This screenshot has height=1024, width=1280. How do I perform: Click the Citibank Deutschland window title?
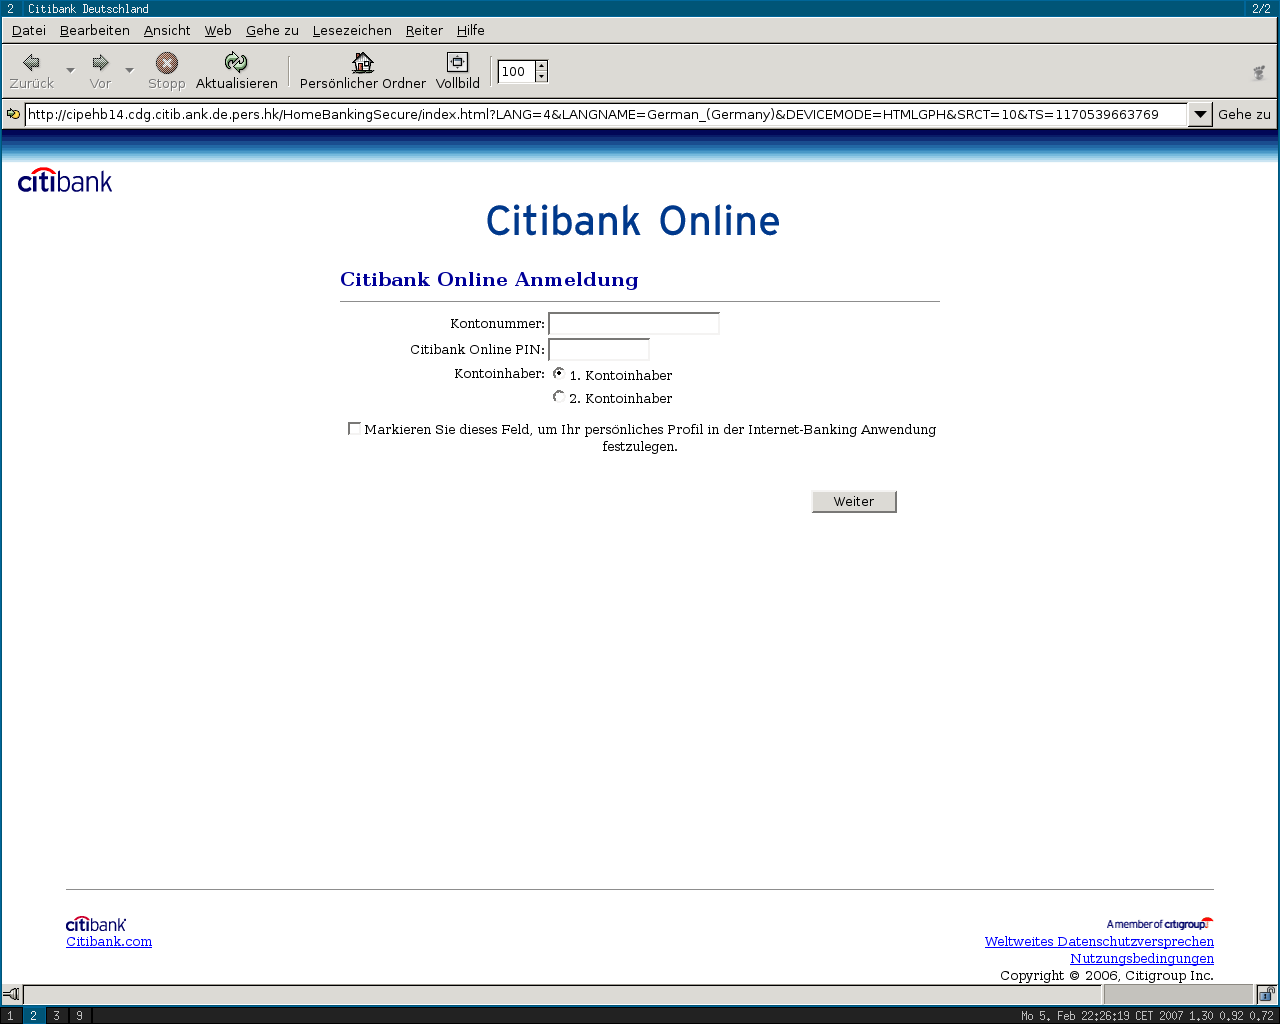tap(88, 8)
